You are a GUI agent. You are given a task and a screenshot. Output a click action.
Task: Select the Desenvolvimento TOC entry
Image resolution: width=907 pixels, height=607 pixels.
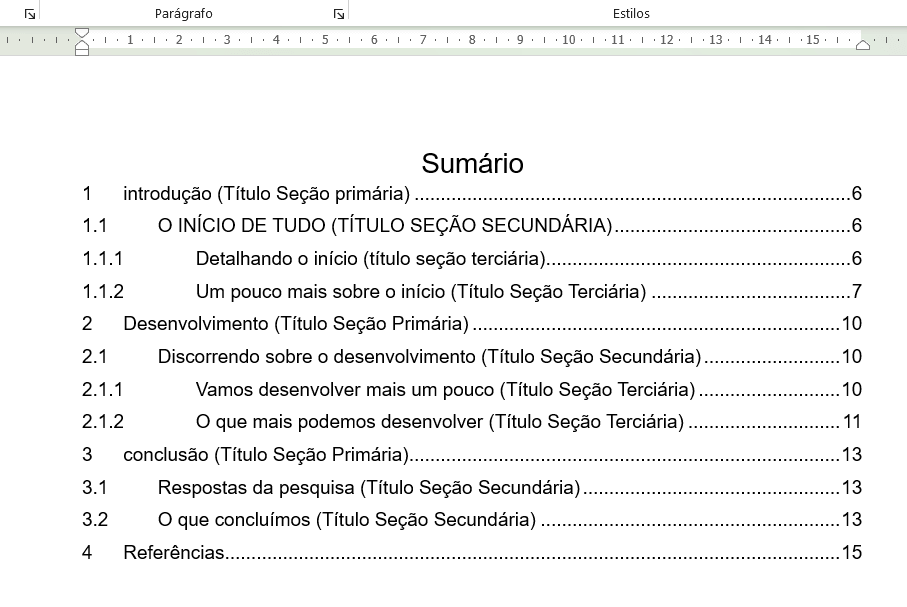pos(278,324)
